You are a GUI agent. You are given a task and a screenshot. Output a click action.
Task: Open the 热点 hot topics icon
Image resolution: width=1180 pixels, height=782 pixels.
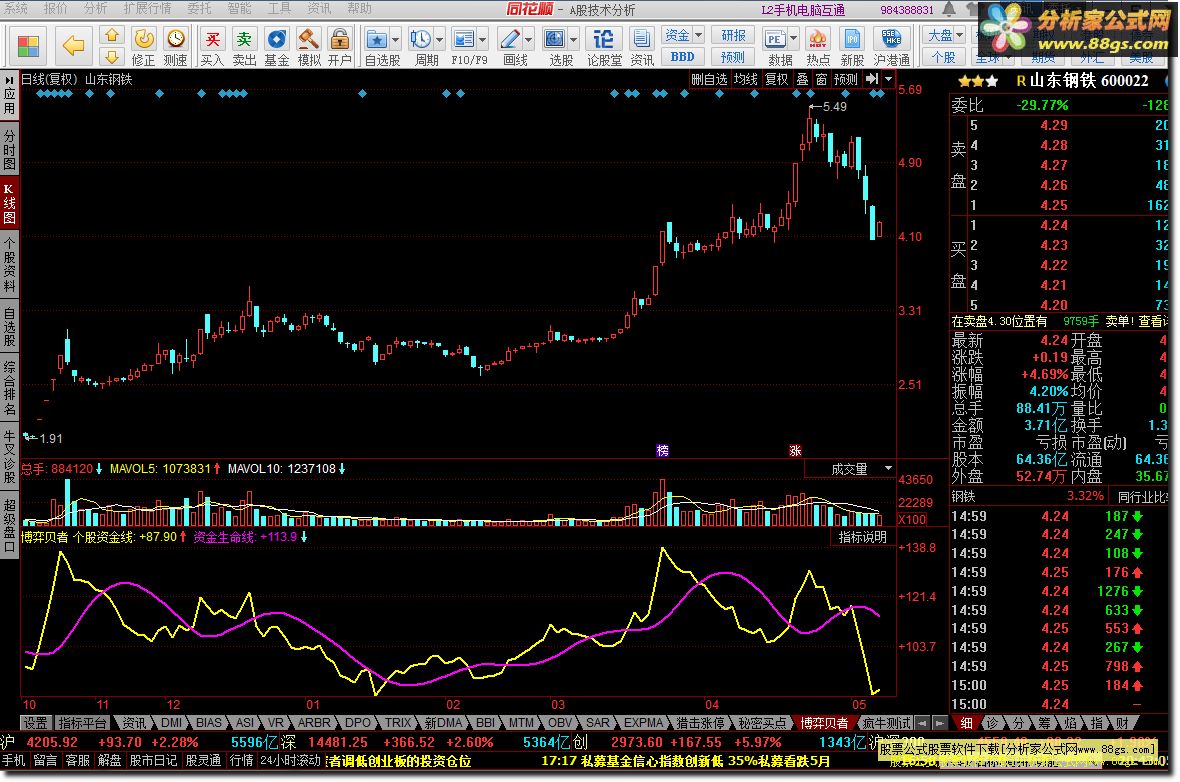[x=817, y=47]
